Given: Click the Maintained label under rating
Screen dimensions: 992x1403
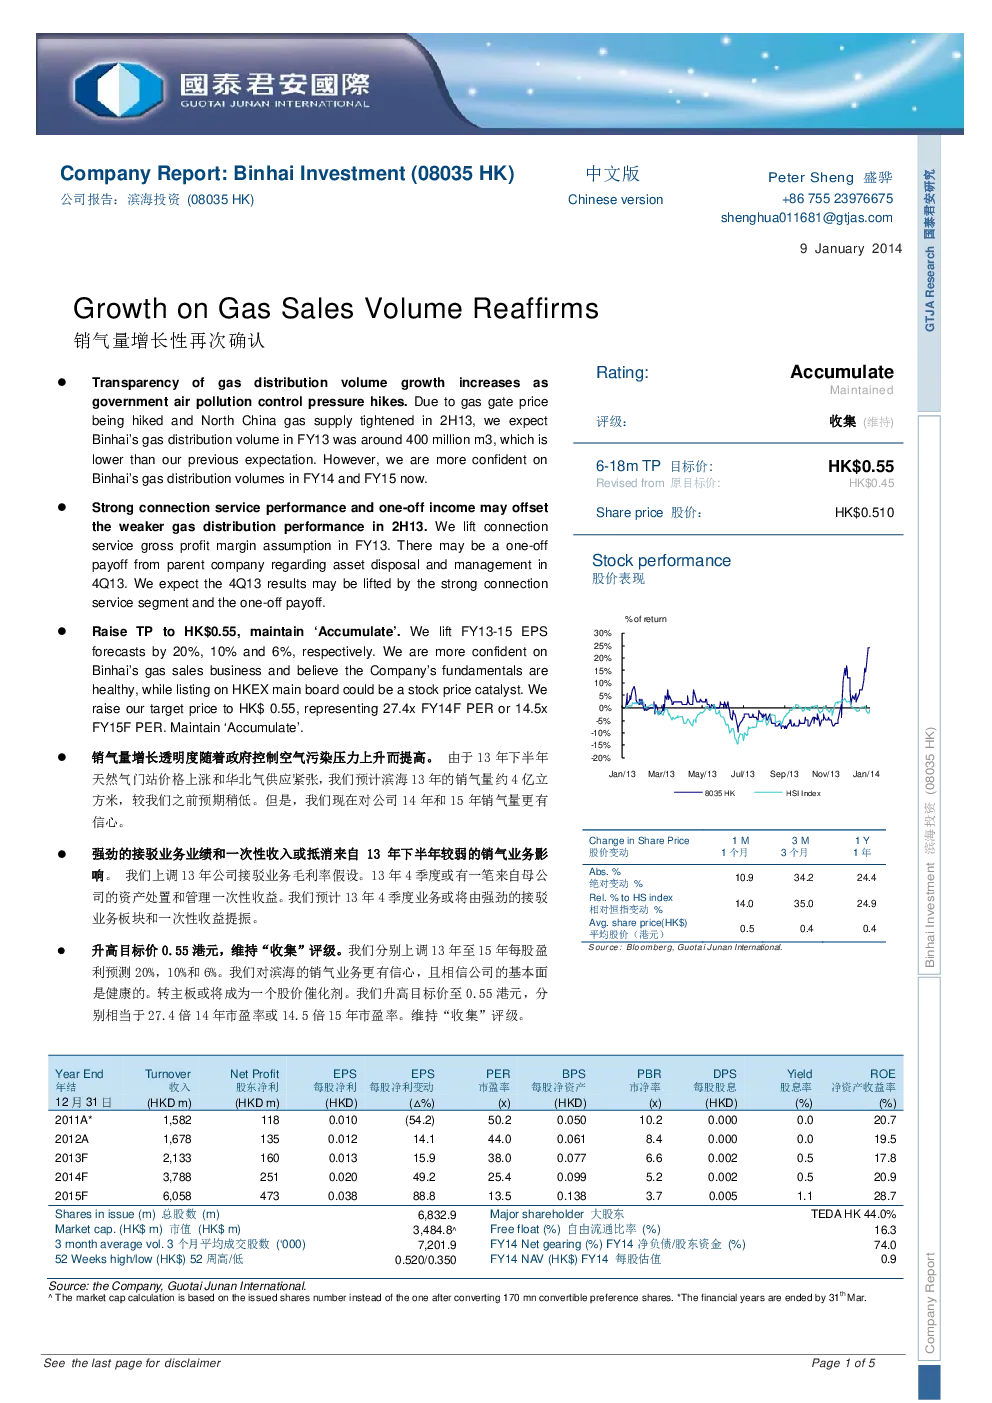Looking at the screenshot, I should [x=861, y=391].
